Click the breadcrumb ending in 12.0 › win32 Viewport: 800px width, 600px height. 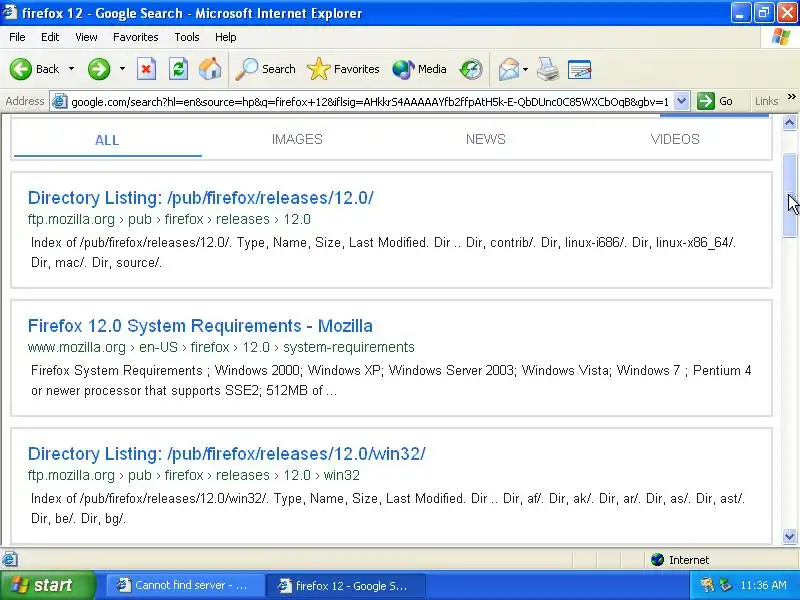click(x=193, y=476)
